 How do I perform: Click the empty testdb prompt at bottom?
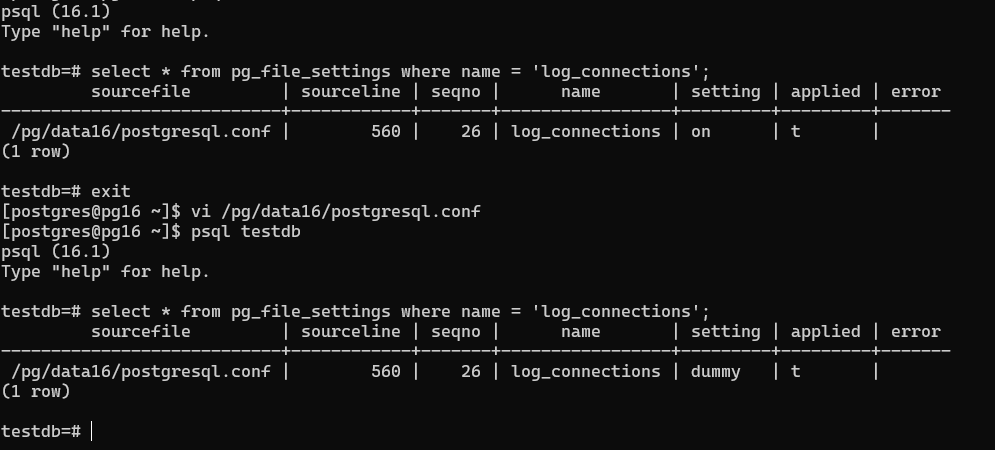[x=45, y=431]
